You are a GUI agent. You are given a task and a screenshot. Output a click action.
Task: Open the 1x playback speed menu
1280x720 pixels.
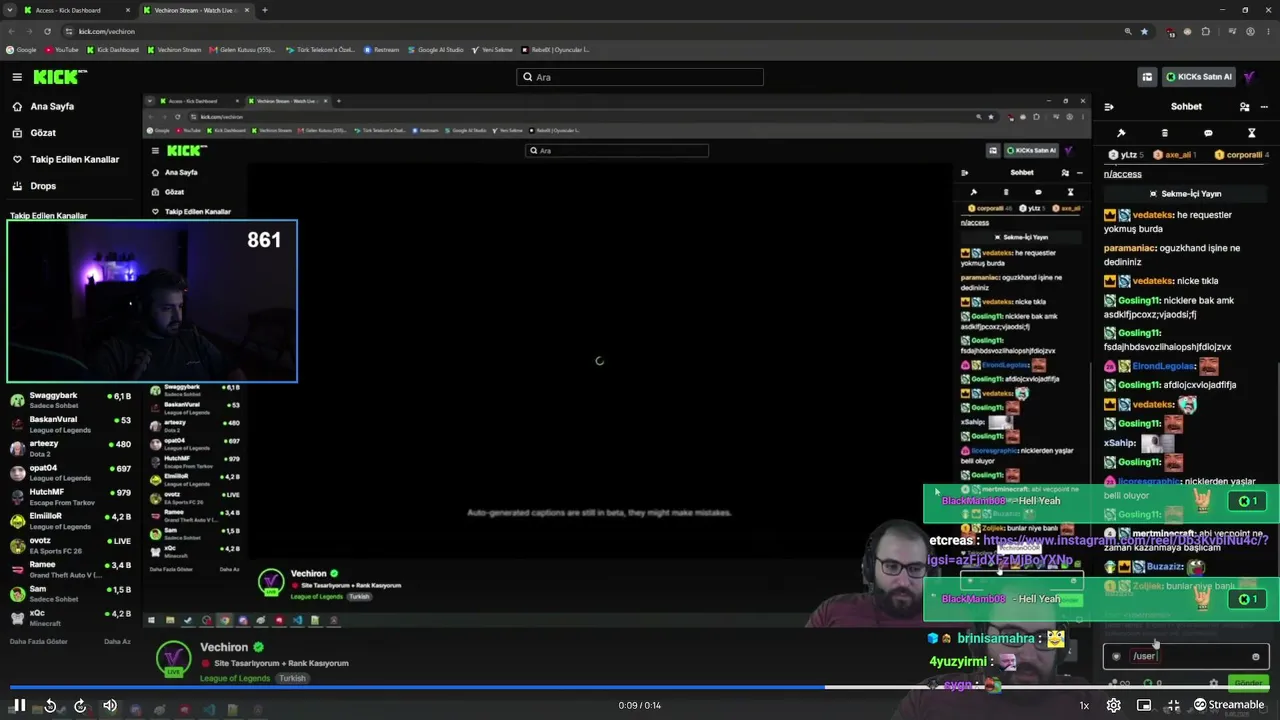click(1084, 705)
